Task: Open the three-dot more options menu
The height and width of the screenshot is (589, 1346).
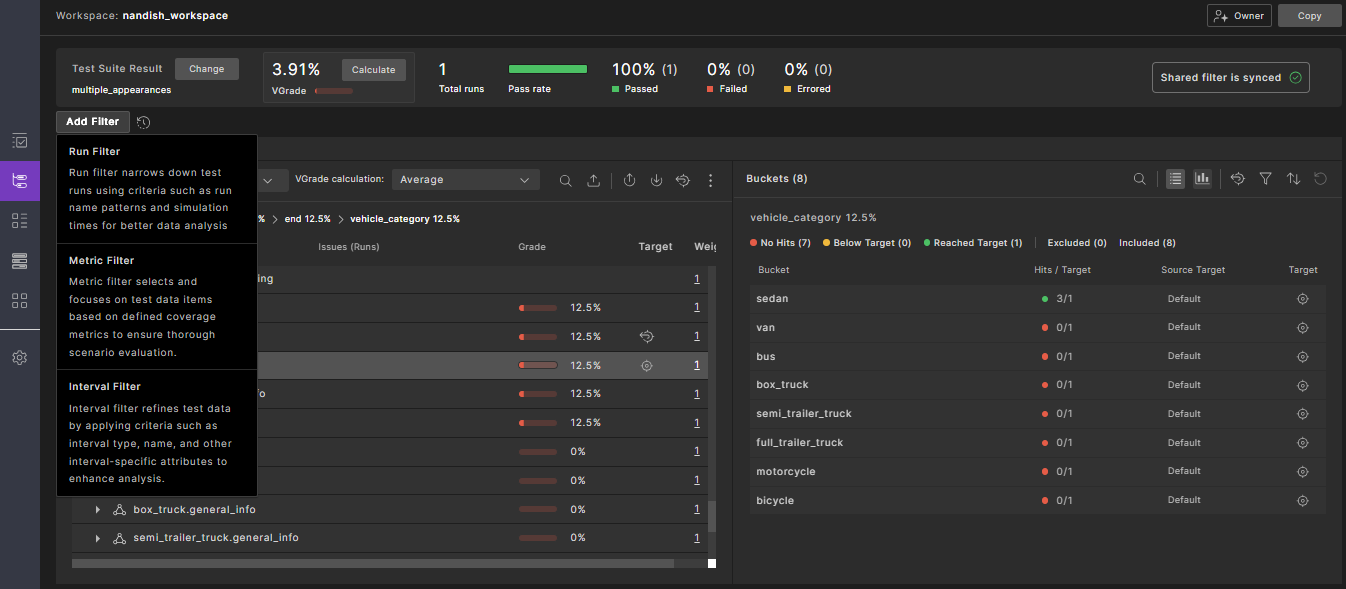Action: click(x=711, y=181)
